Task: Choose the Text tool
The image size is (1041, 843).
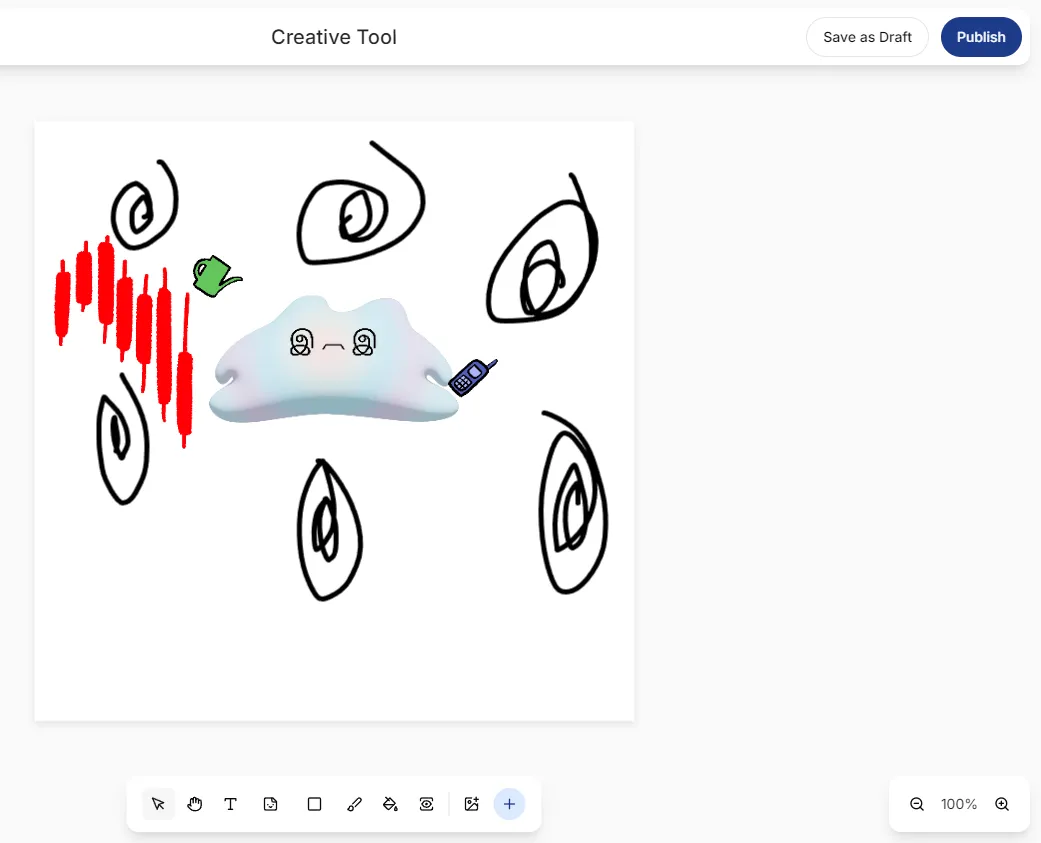Action: pos(230,804)
